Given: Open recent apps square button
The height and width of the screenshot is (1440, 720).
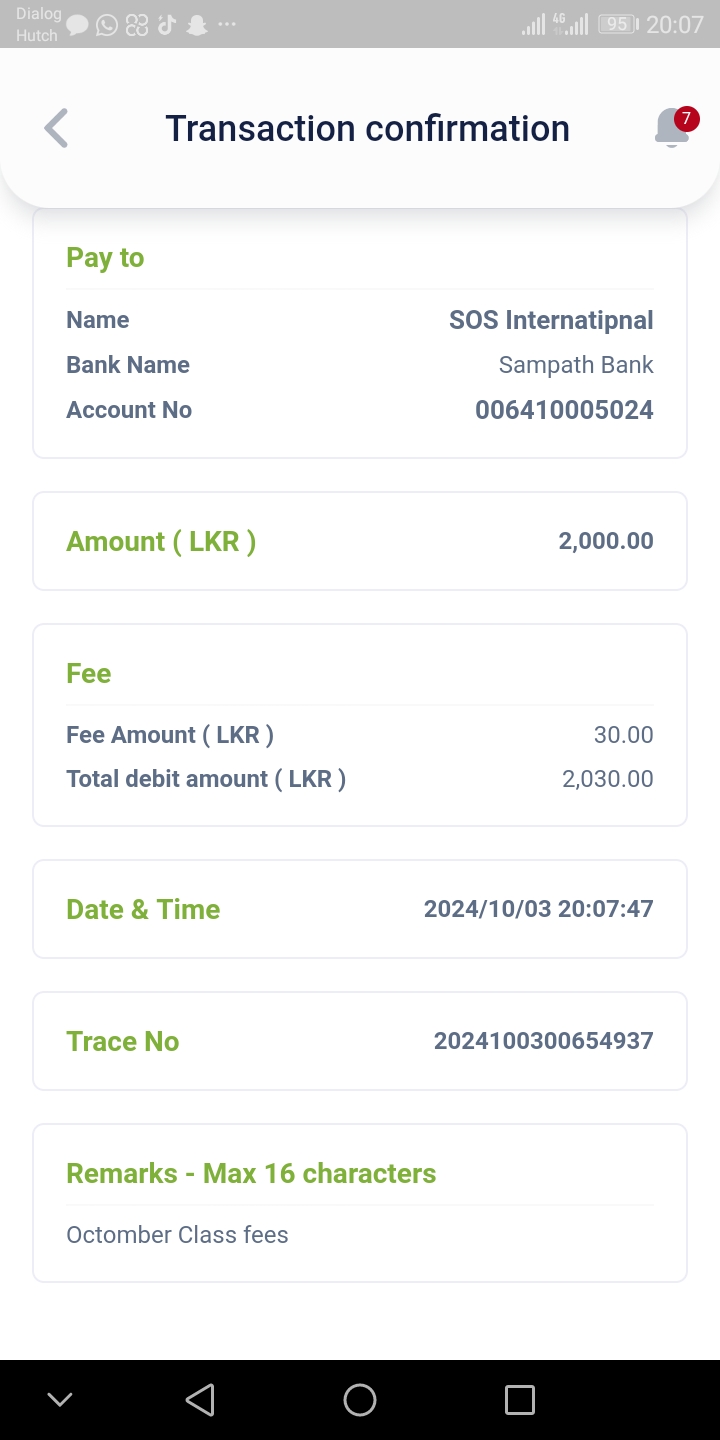Looking at the screenshot, I should [x=520, y=1399].
